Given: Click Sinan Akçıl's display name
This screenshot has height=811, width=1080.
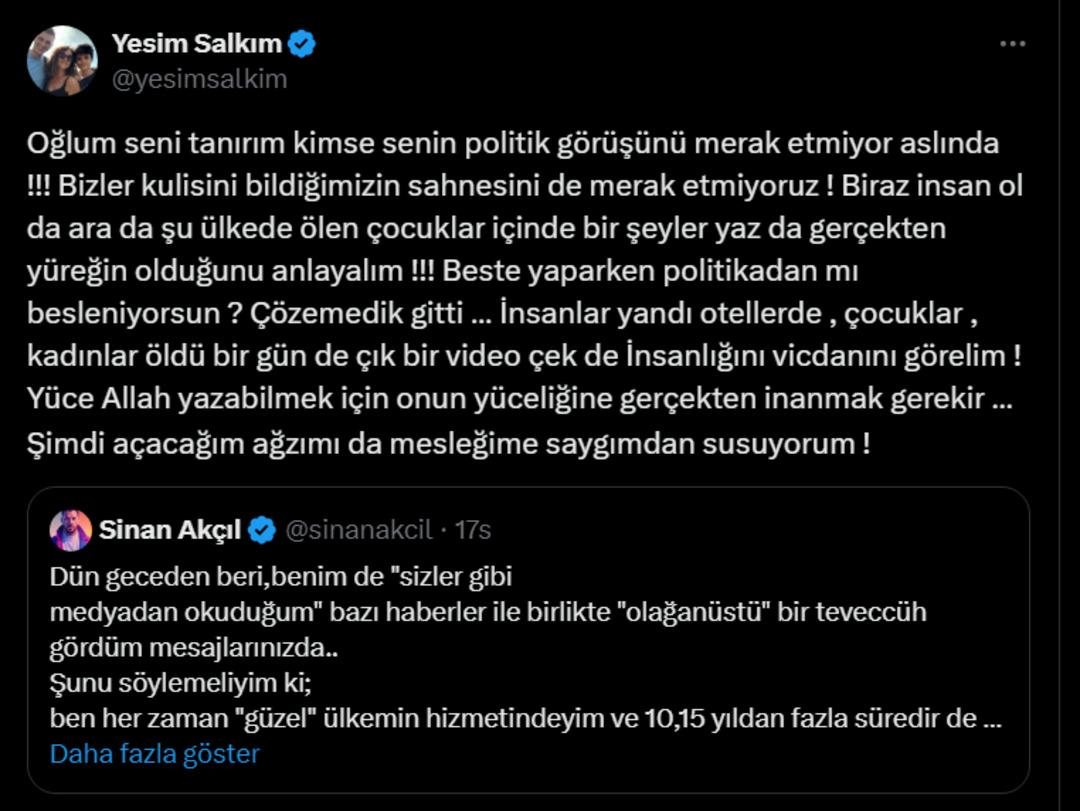Looking at the screenshot, I should (x=172, y=530).
